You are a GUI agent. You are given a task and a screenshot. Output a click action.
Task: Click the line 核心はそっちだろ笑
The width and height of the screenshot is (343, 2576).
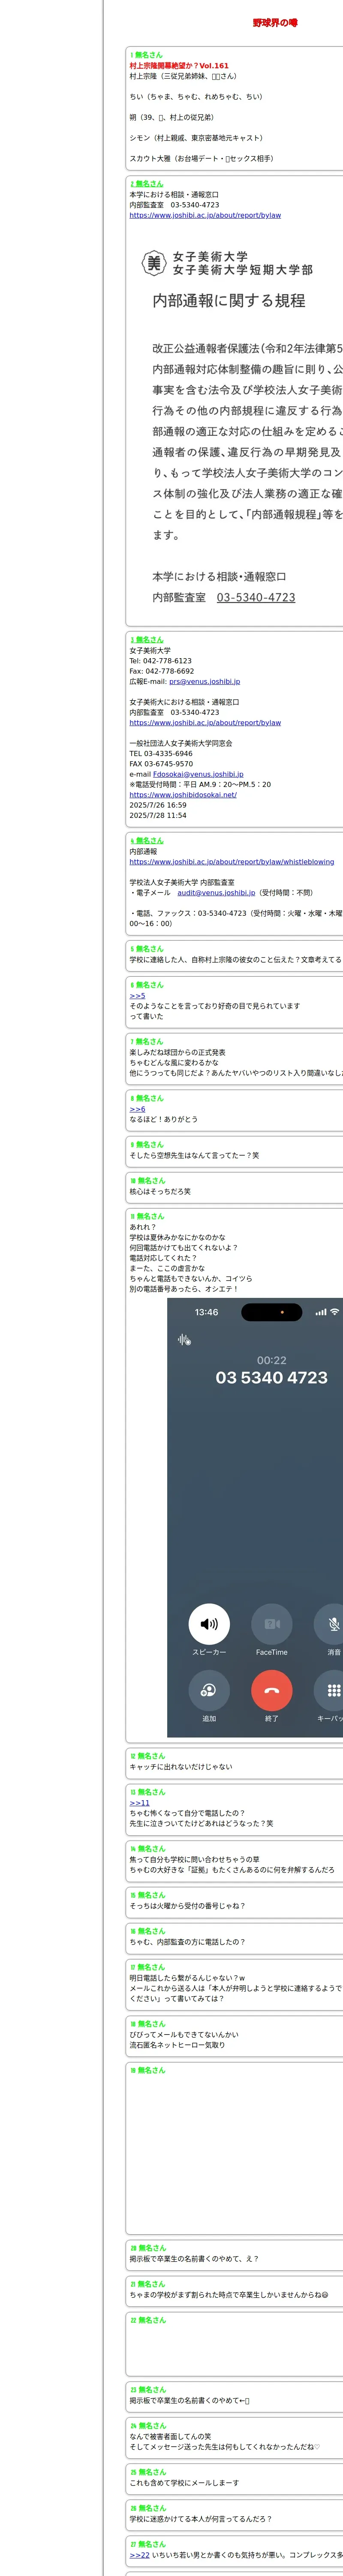[x=160, y=1192]
